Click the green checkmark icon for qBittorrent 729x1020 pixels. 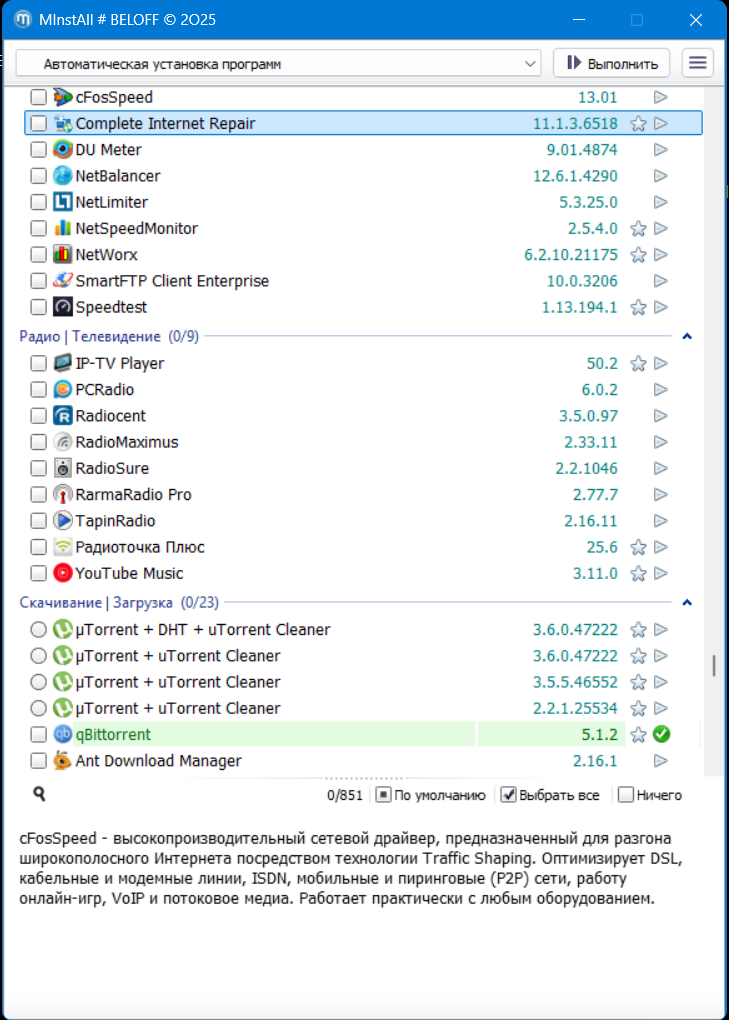[x=661, y=735]
